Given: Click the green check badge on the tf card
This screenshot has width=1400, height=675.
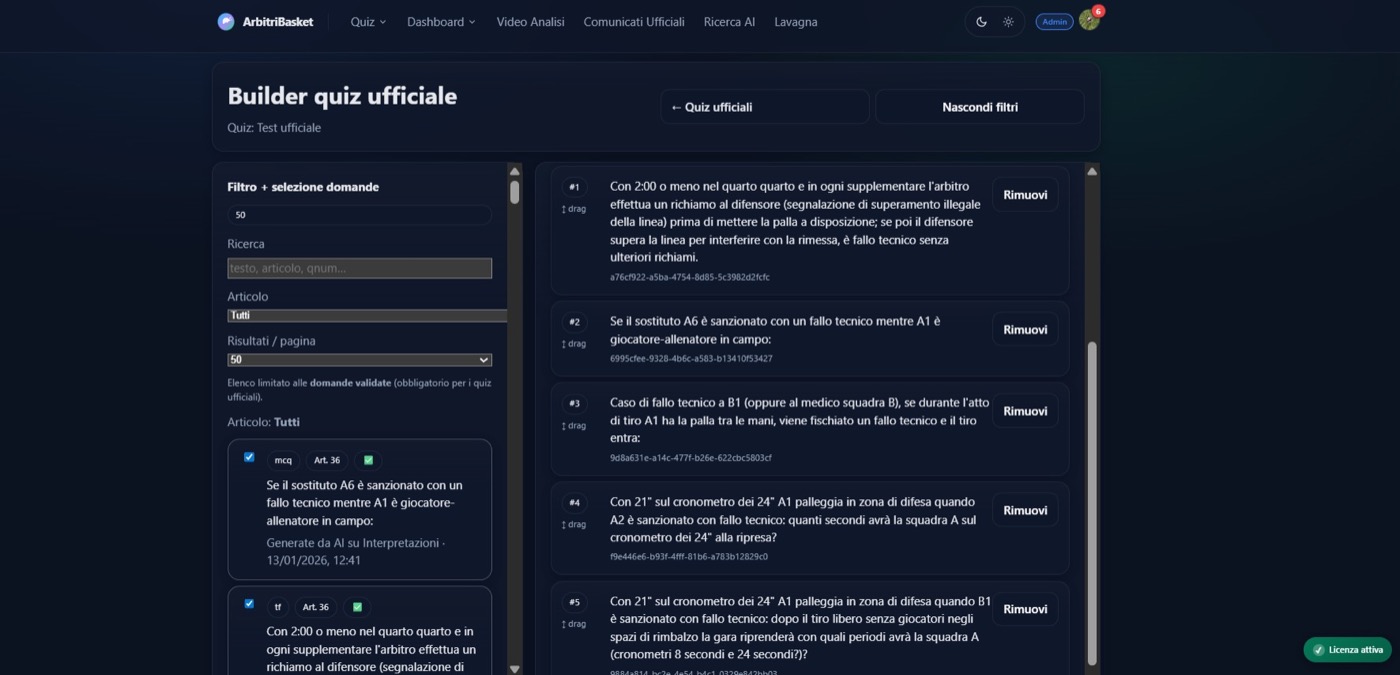Looking at the screenshot, I should [x=356, y=607].
